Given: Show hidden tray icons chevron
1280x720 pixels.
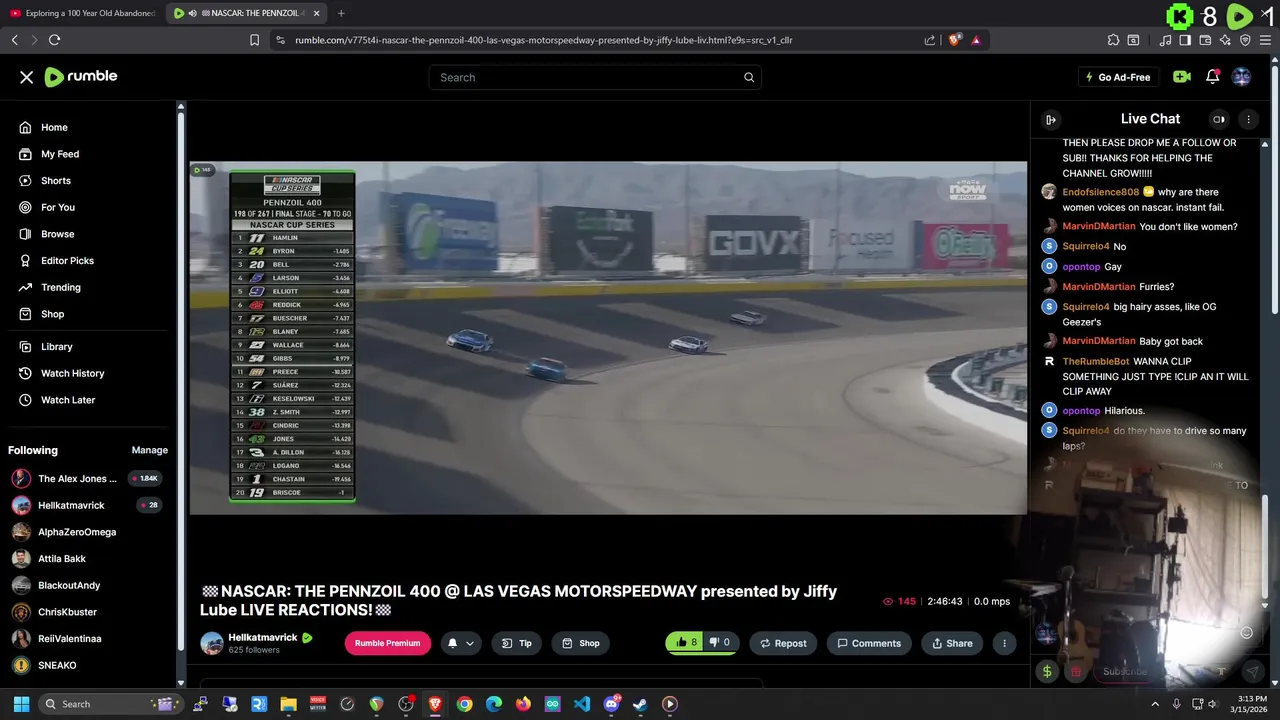Looking at the screenshot, I should (1155, 704).
